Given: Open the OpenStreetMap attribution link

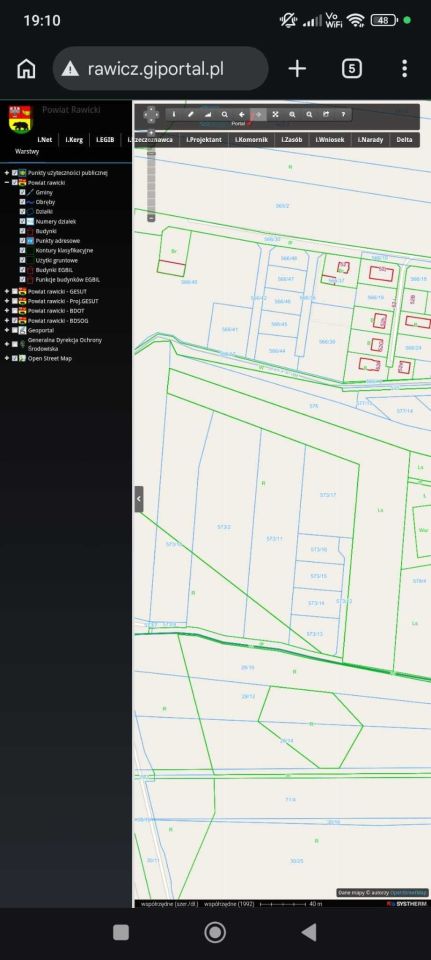Looking at the screenshot, I should click(x=408, y=893).
